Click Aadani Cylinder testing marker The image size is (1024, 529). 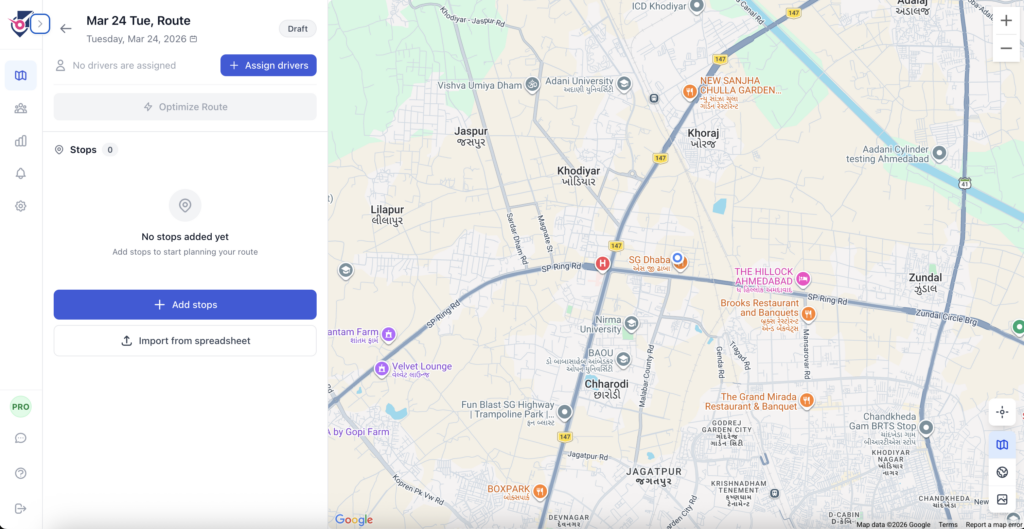tap(940, 153)
